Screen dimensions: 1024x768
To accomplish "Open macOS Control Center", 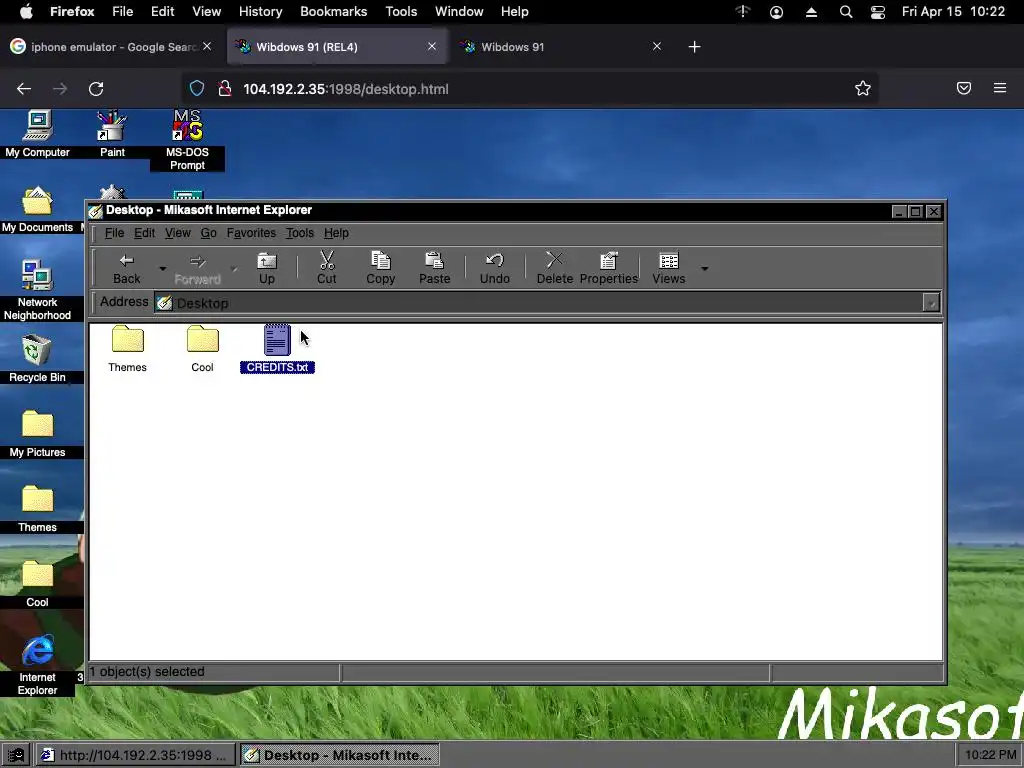I will 878,12.
